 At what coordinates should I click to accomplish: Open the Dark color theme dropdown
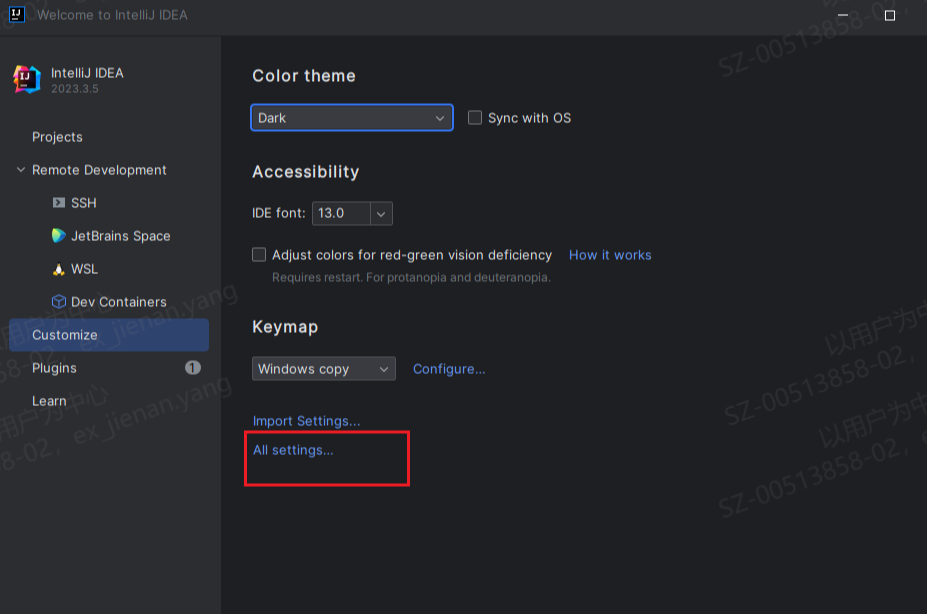click(352, 118)
